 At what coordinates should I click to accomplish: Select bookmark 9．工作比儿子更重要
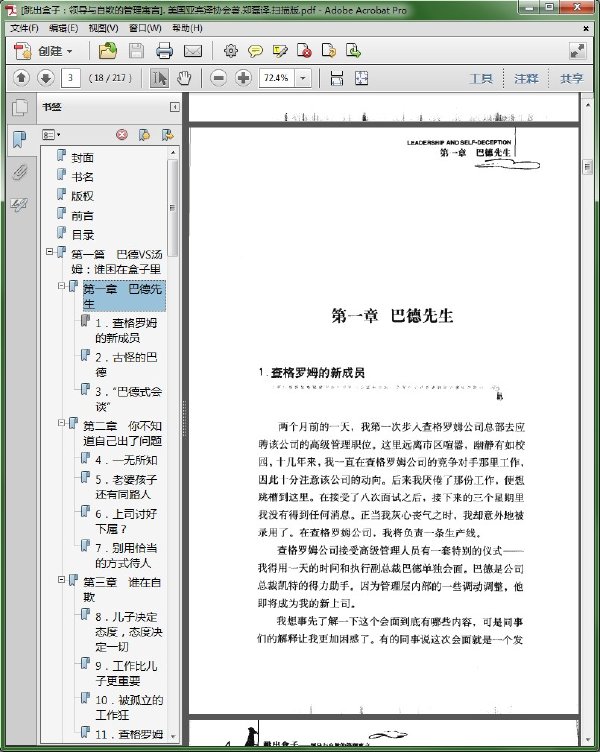click(x=126, y=673)
